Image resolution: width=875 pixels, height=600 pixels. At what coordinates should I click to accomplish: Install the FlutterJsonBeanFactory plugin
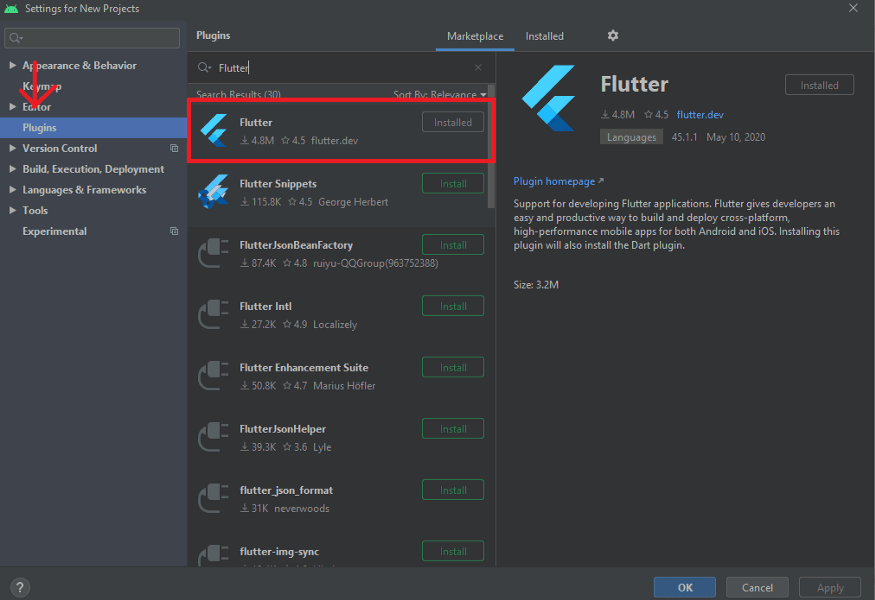pos(453,245)
